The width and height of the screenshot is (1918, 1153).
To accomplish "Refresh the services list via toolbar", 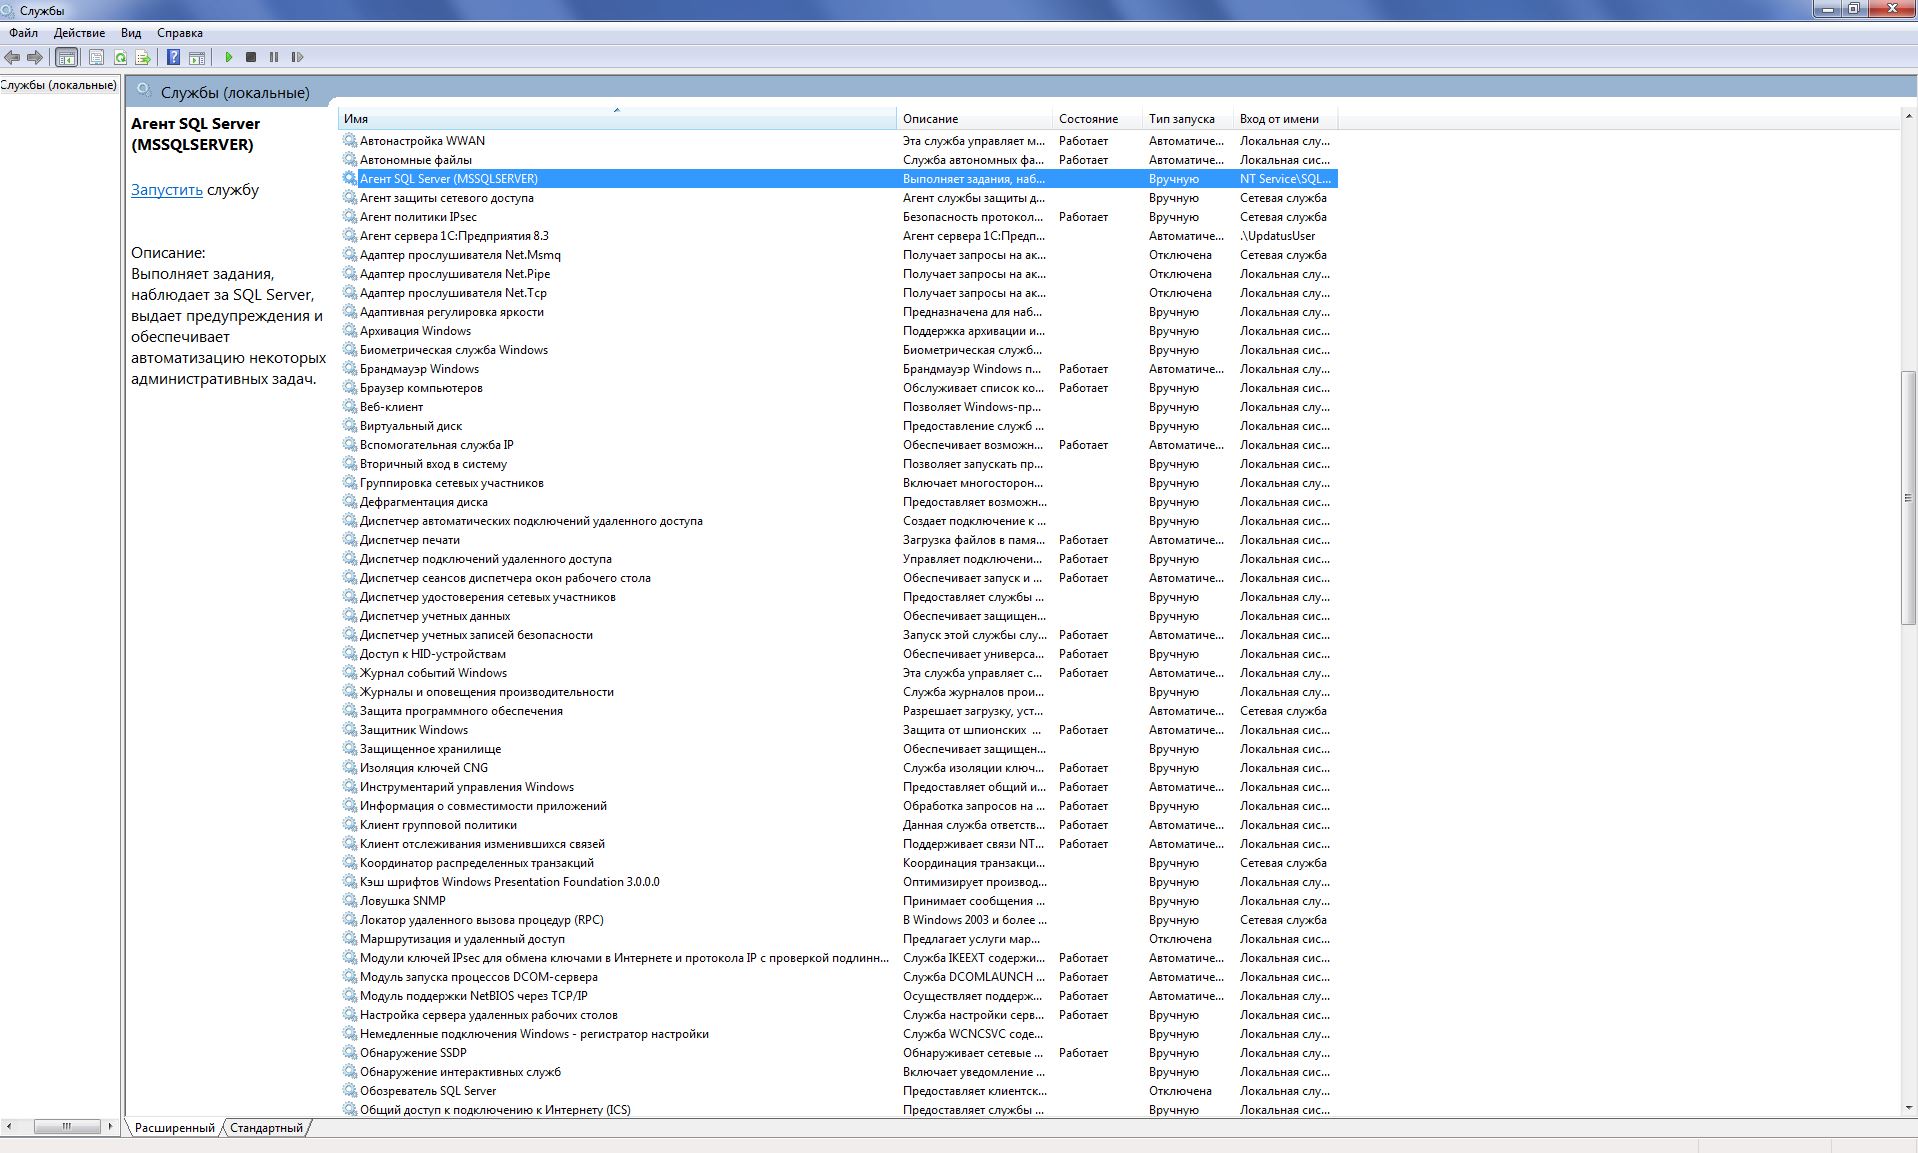I will 120,58.
